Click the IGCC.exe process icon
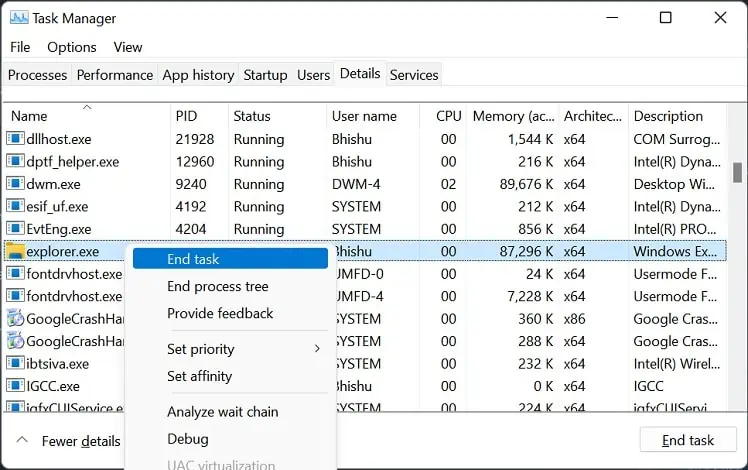The height and width of the screenshot is (470, 748). coord(15,385)
